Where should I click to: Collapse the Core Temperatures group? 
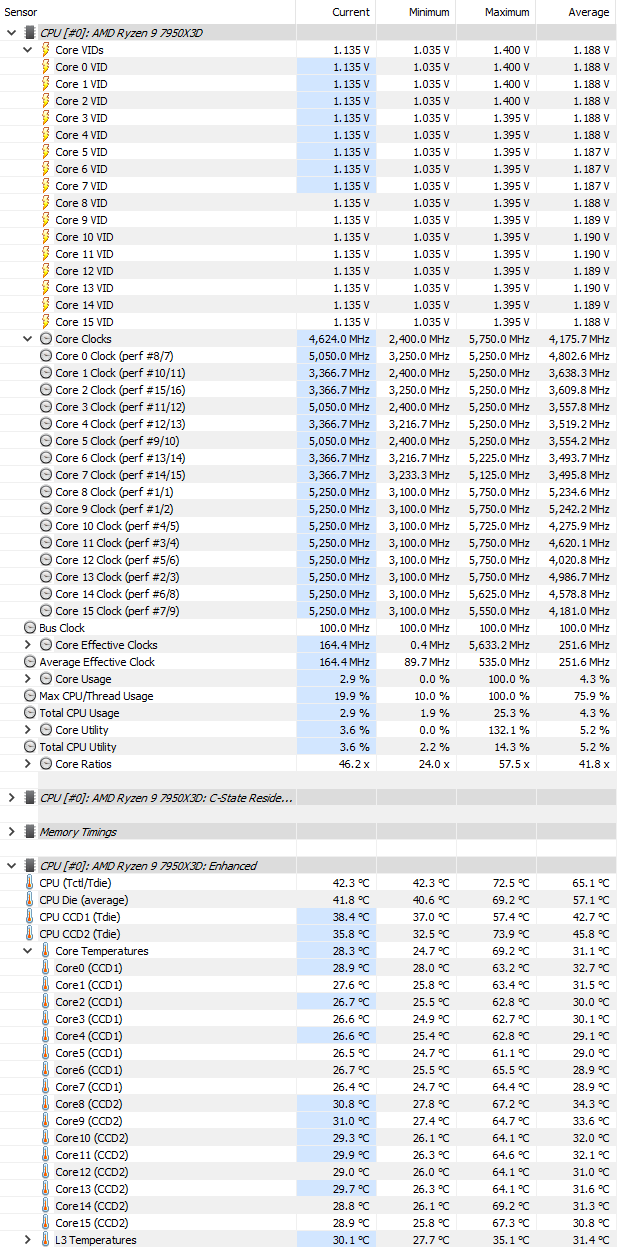tap(27, 951)
